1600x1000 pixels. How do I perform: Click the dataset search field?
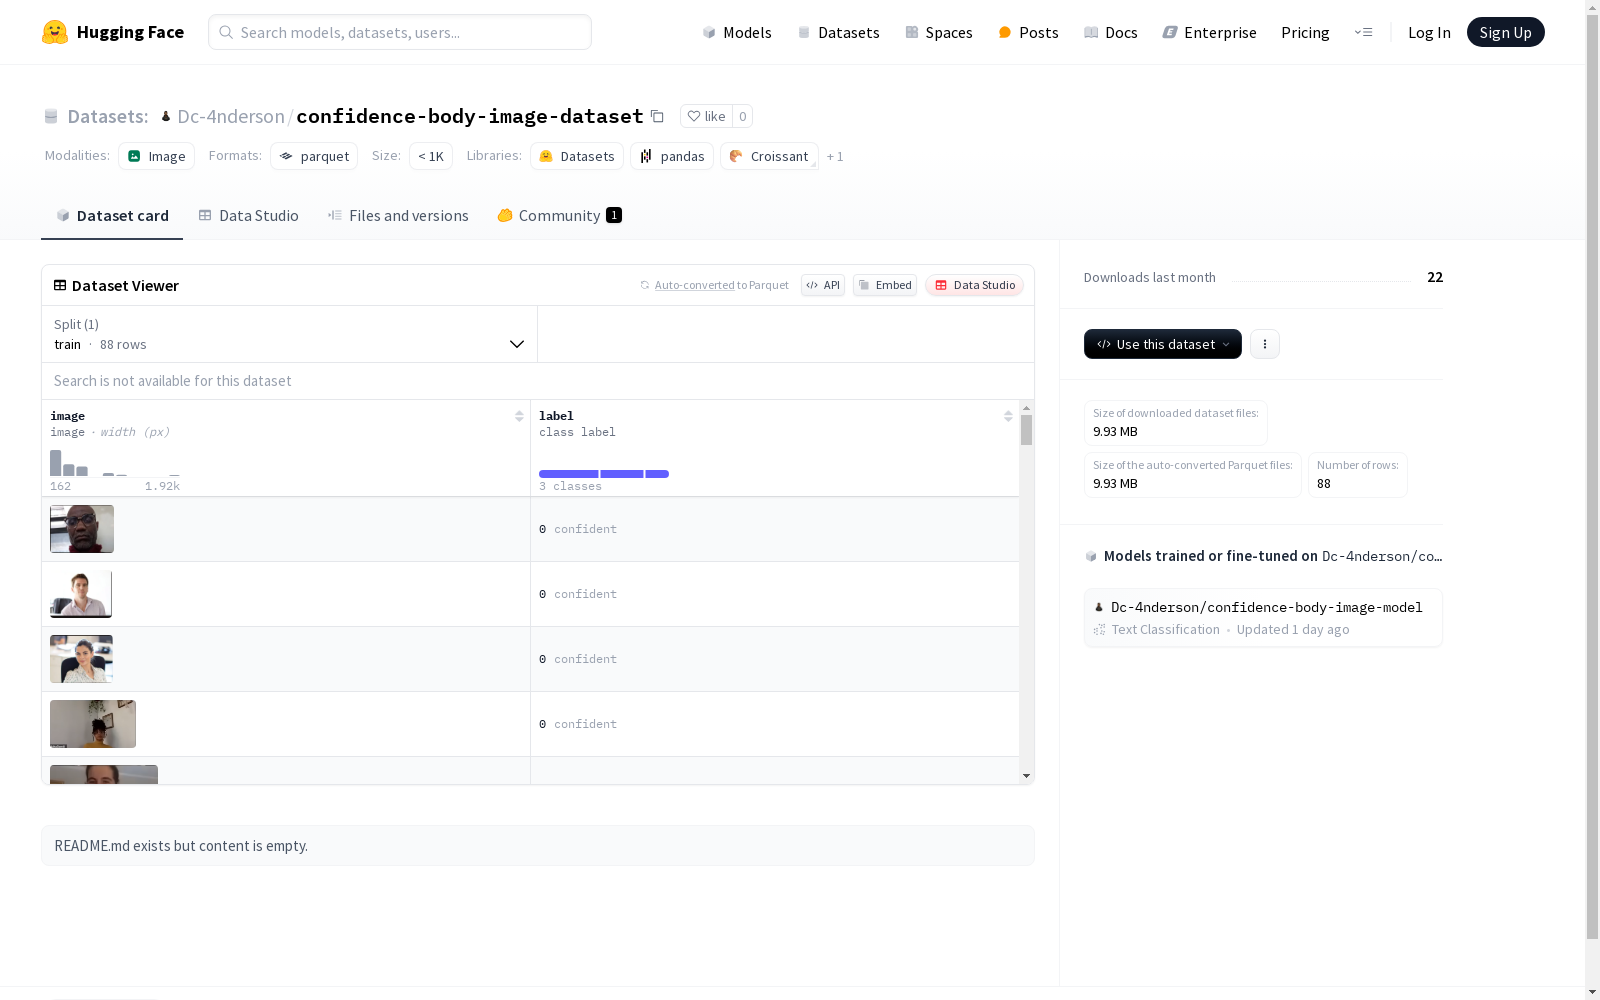538,381
